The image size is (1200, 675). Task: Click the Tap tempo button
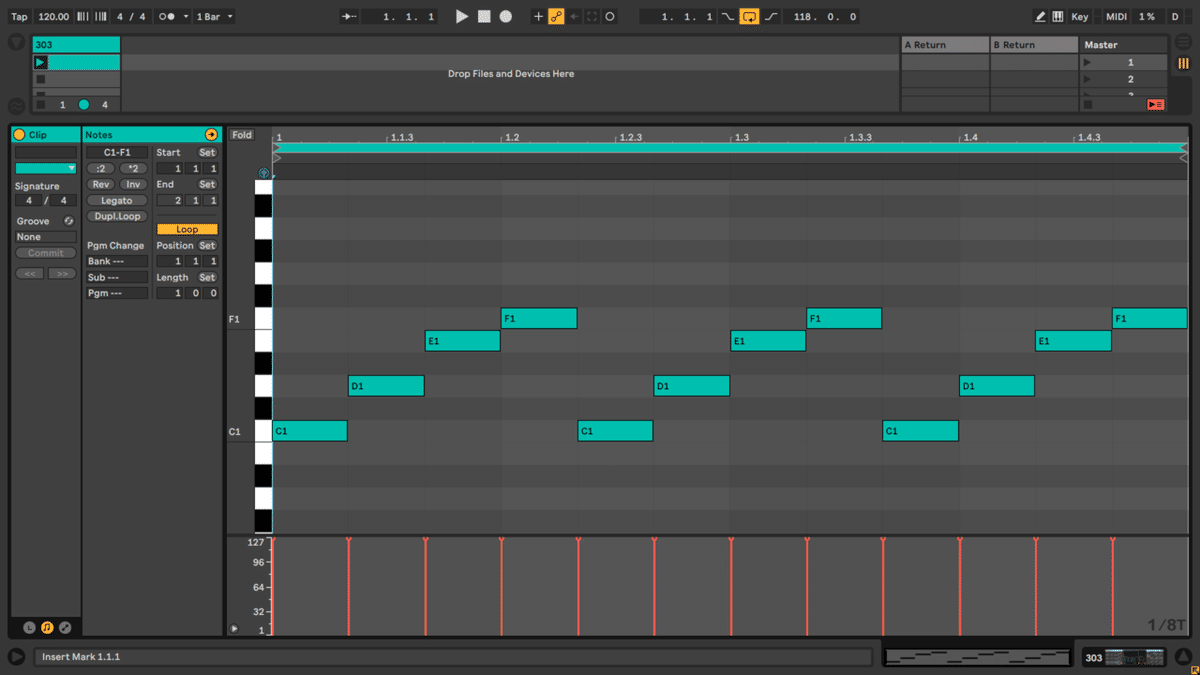point(20,17)
